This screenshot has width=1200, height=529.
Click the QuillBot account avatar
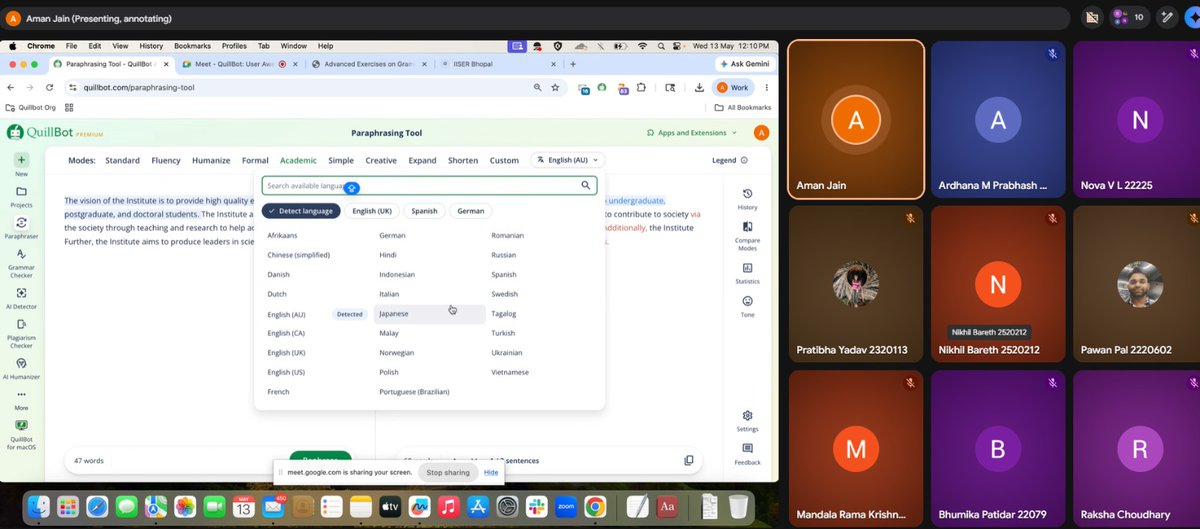pos(761,133)
